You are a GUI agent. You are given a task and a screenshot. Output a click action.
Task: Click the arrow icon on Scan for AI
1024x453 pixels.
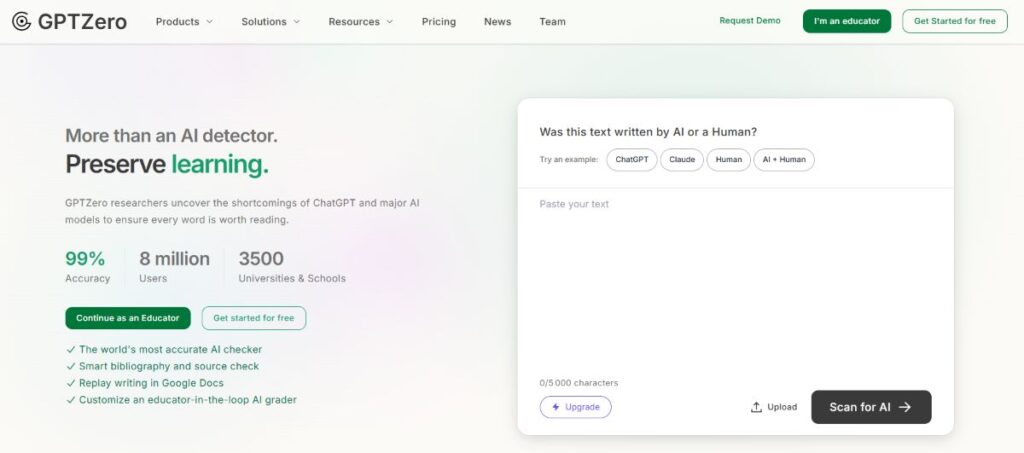[904, 407]
